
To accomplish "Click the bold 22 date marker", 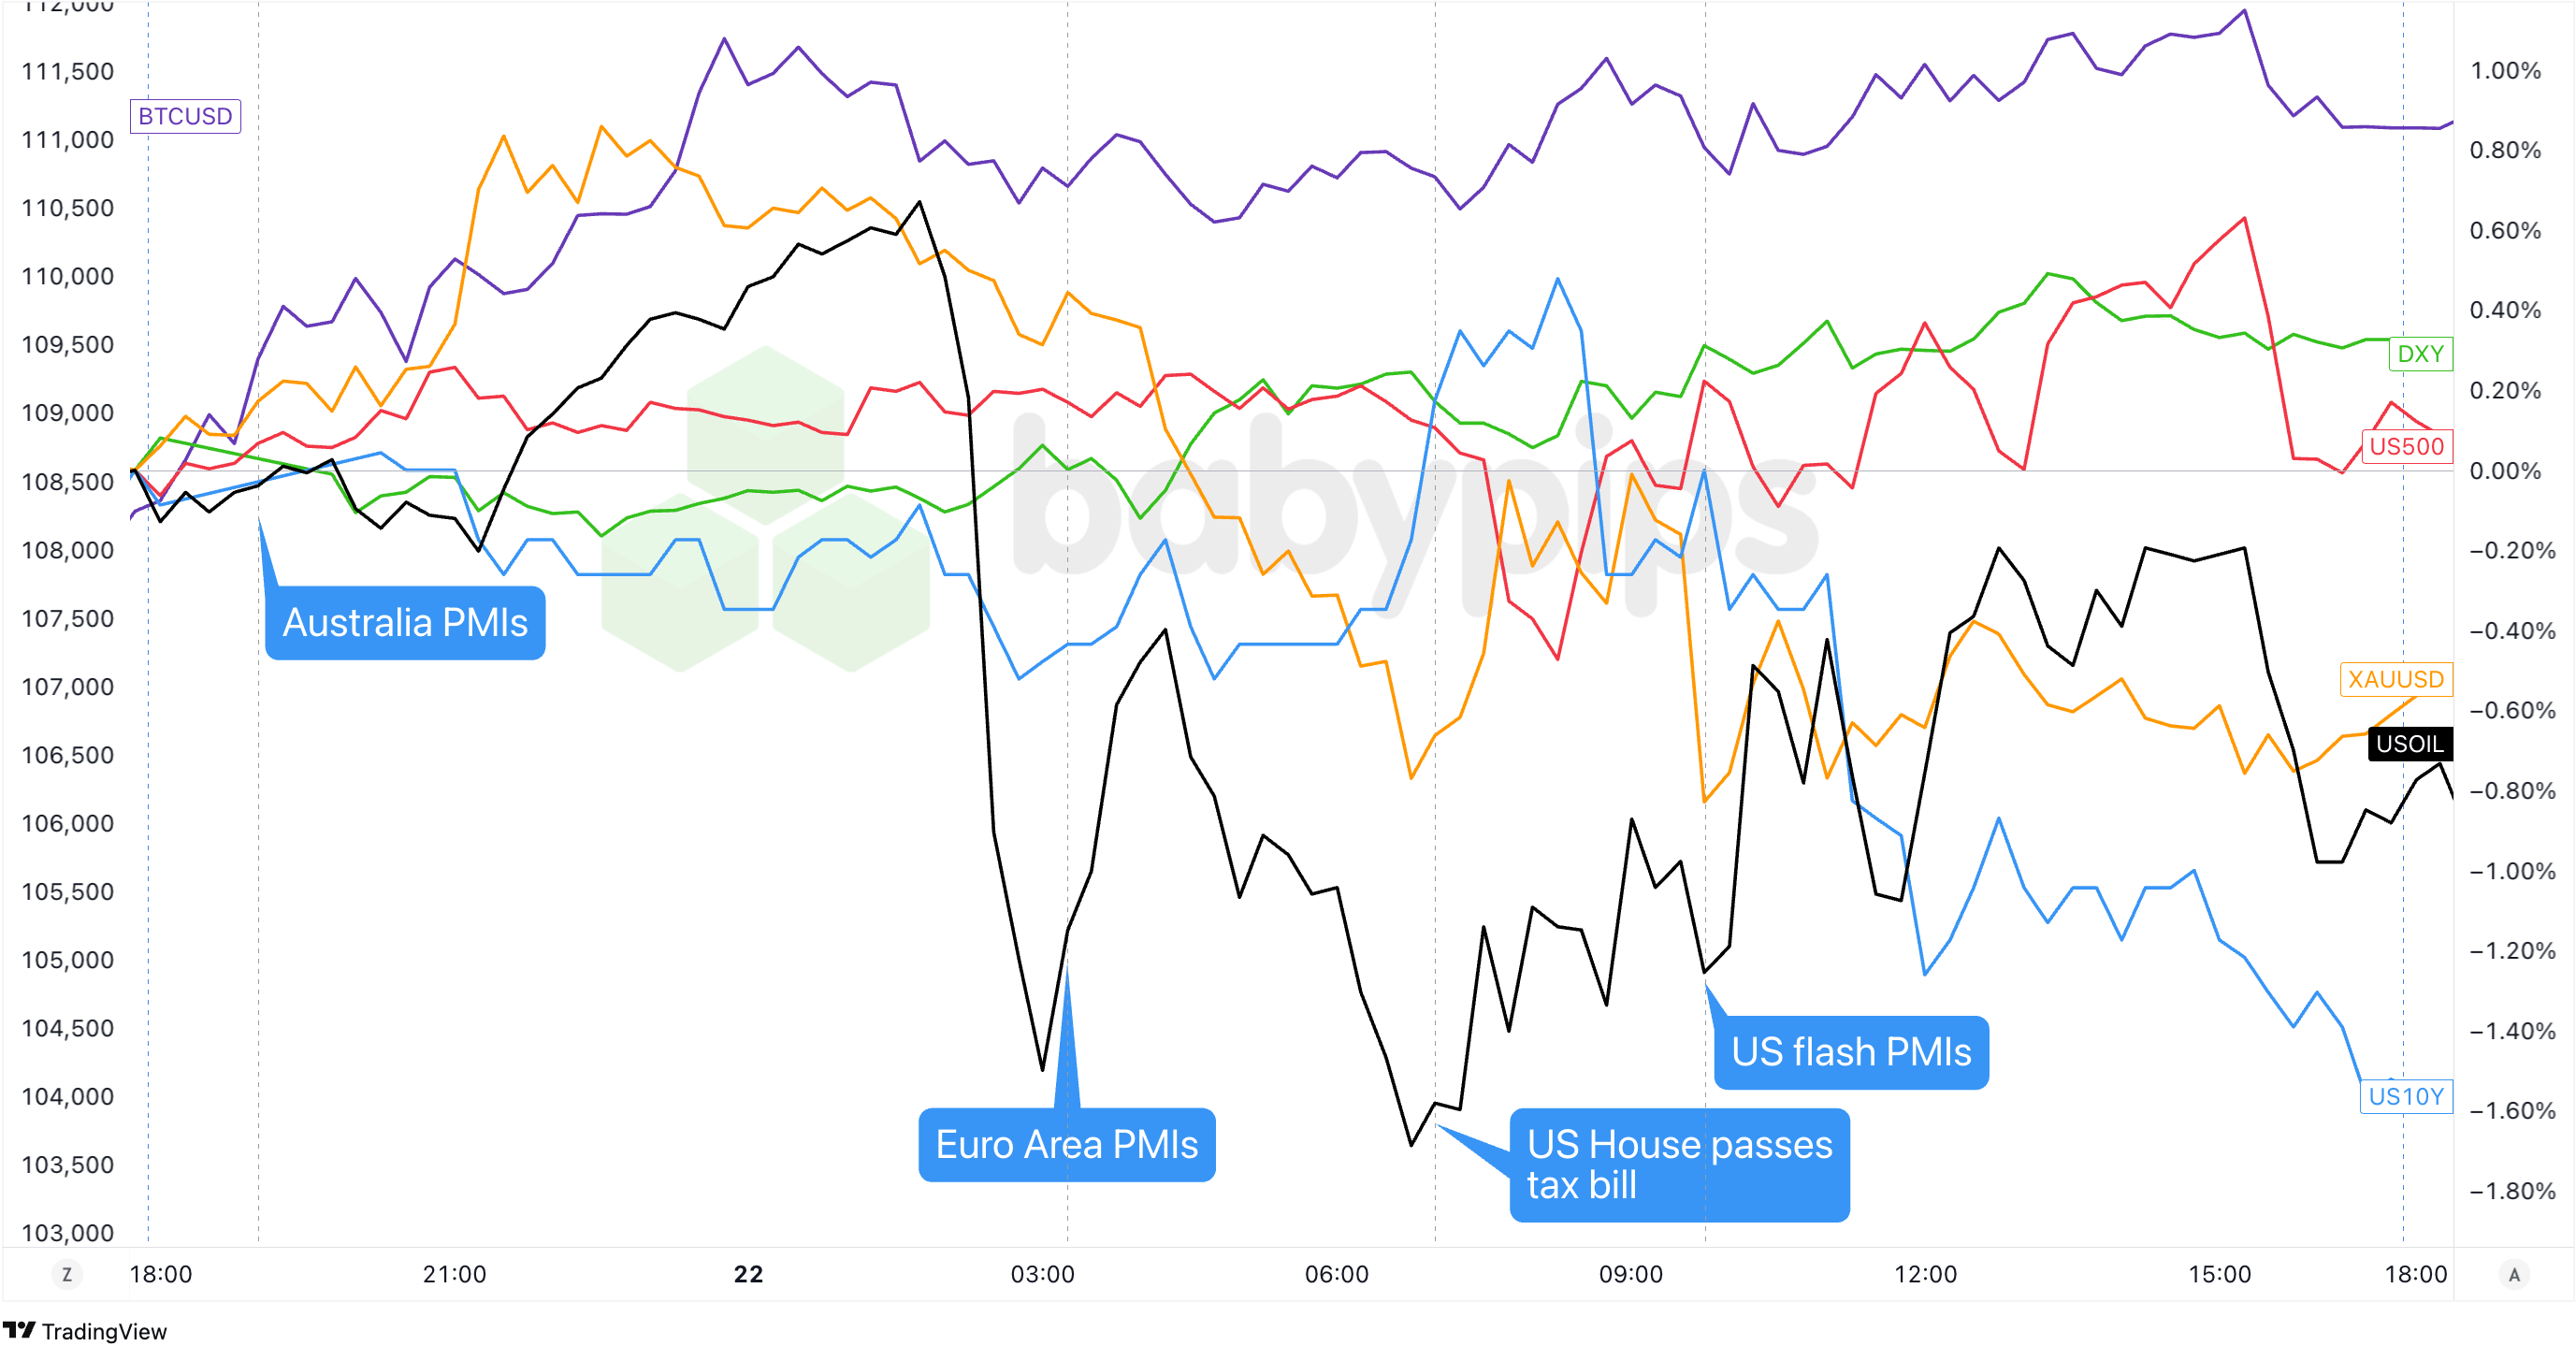I will [748, 1274].
